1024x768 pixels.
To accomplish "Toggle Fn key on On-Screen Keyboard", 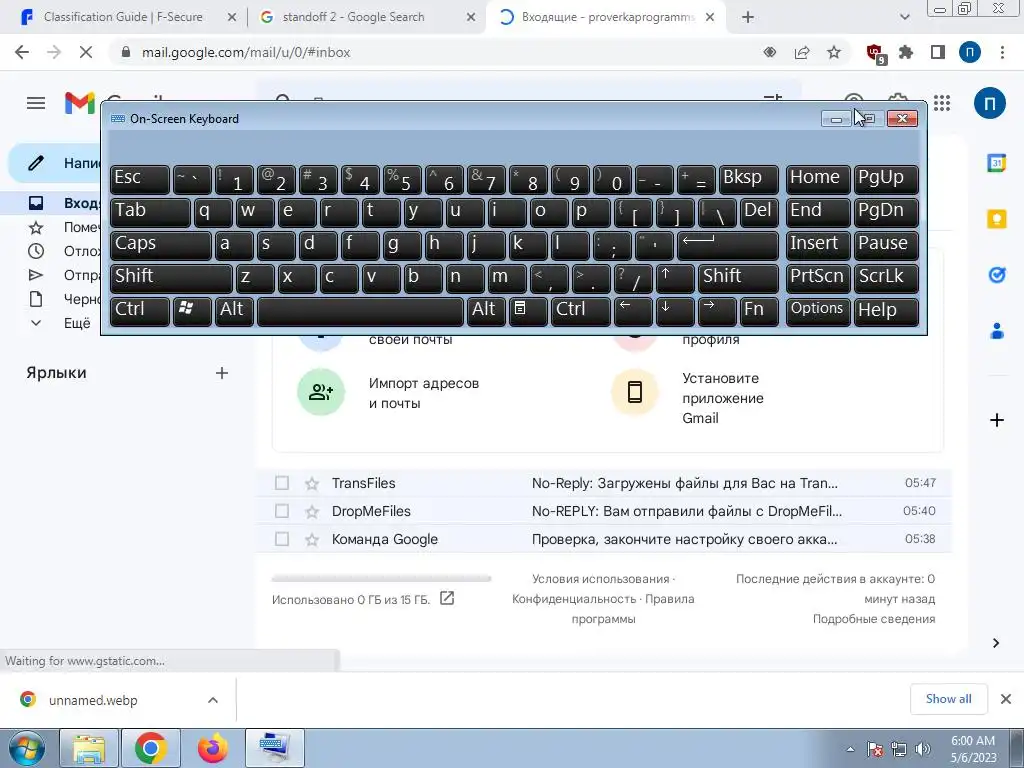I will [x=759, y=311].
